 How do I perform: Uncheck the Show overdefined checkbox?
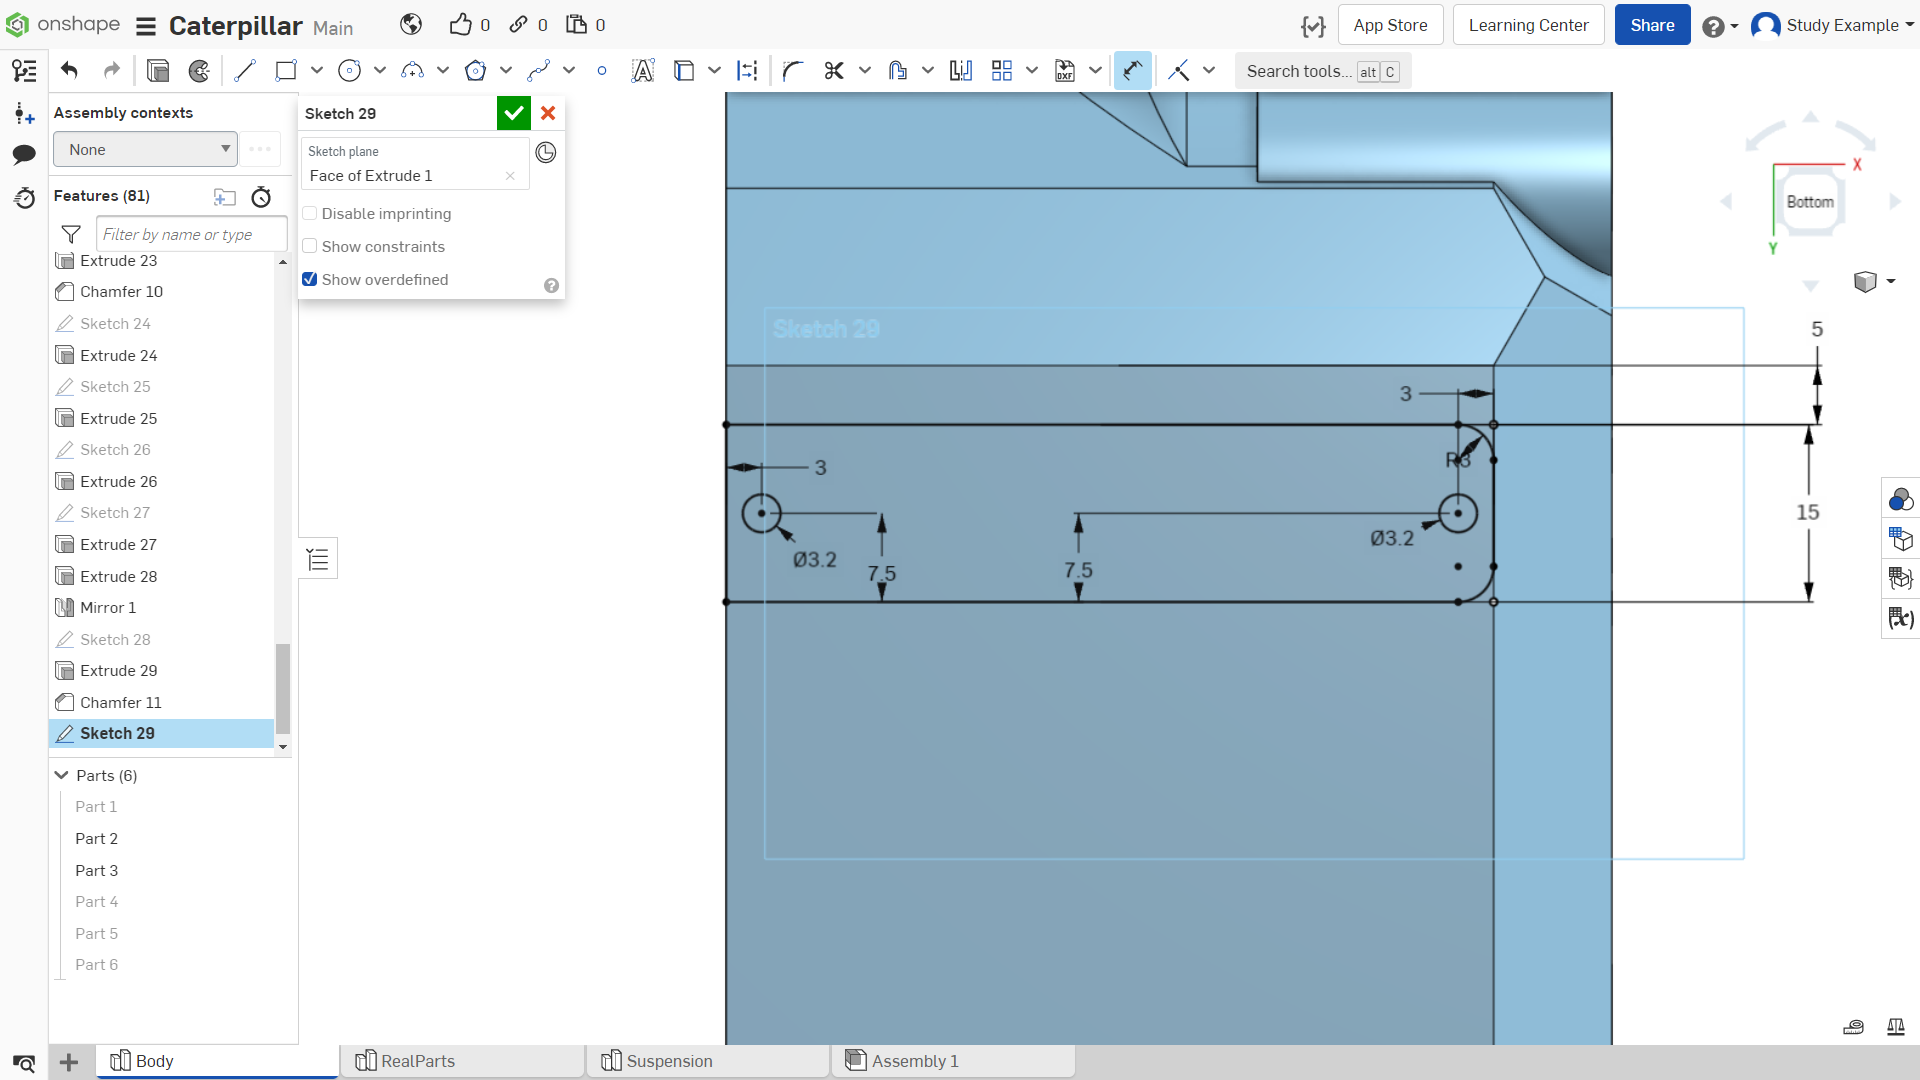[310, 279]
